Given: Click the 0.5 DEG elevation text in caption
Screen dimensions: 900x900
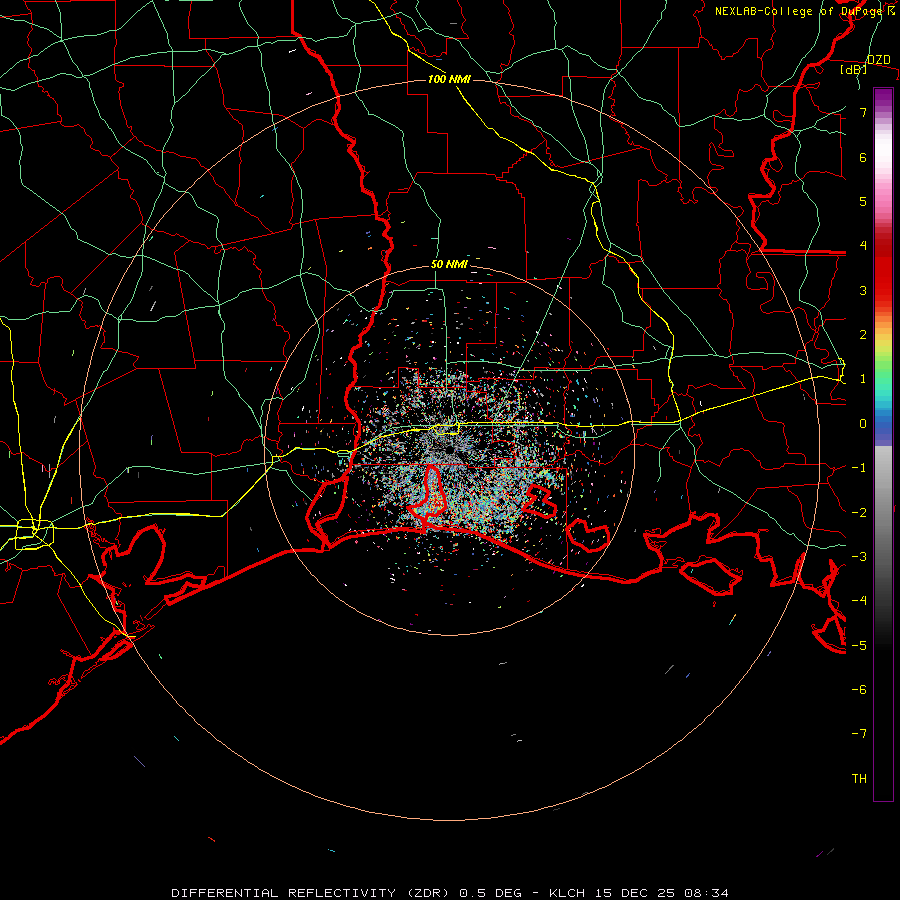Looking at the screenshot, I should pyautogui.click(x=491, y=893).
